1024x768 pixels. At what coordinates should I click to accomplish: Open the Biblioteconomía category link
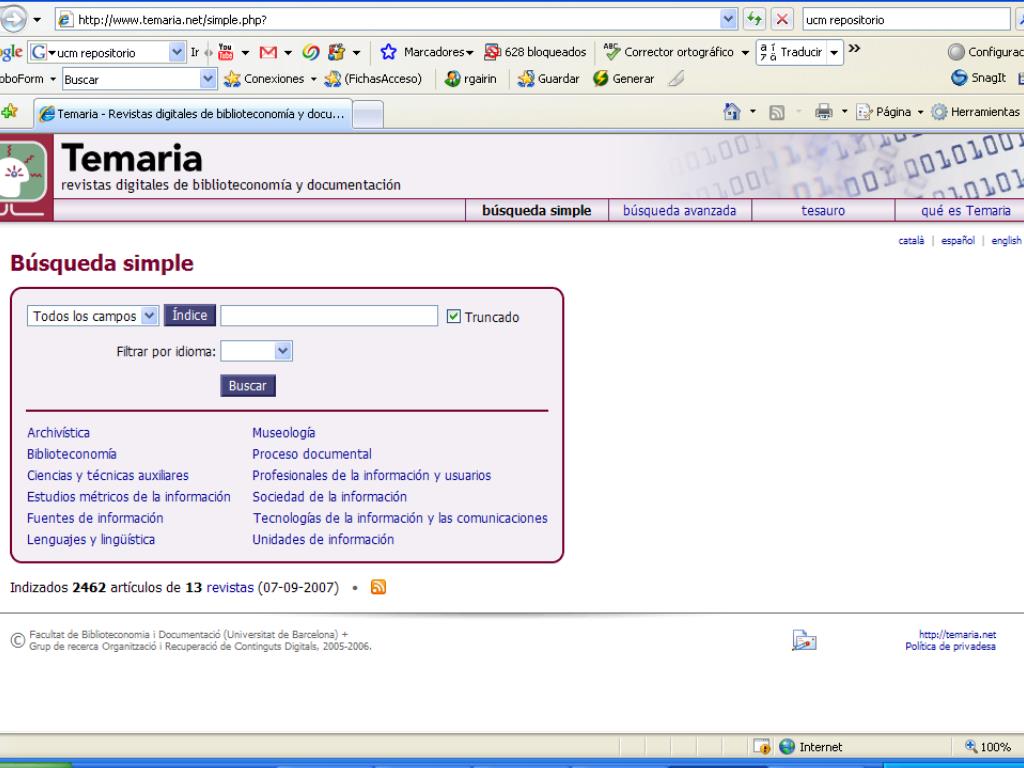71,454
